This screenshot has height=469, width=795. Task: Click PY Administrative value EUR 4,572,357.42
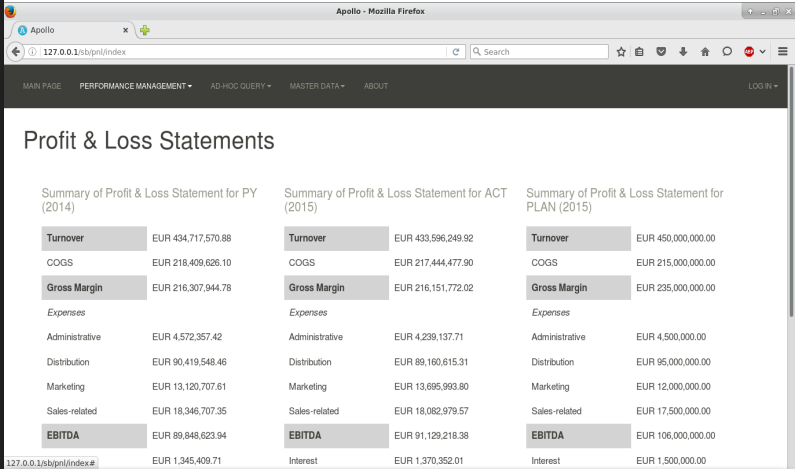[x=187, y=337]
